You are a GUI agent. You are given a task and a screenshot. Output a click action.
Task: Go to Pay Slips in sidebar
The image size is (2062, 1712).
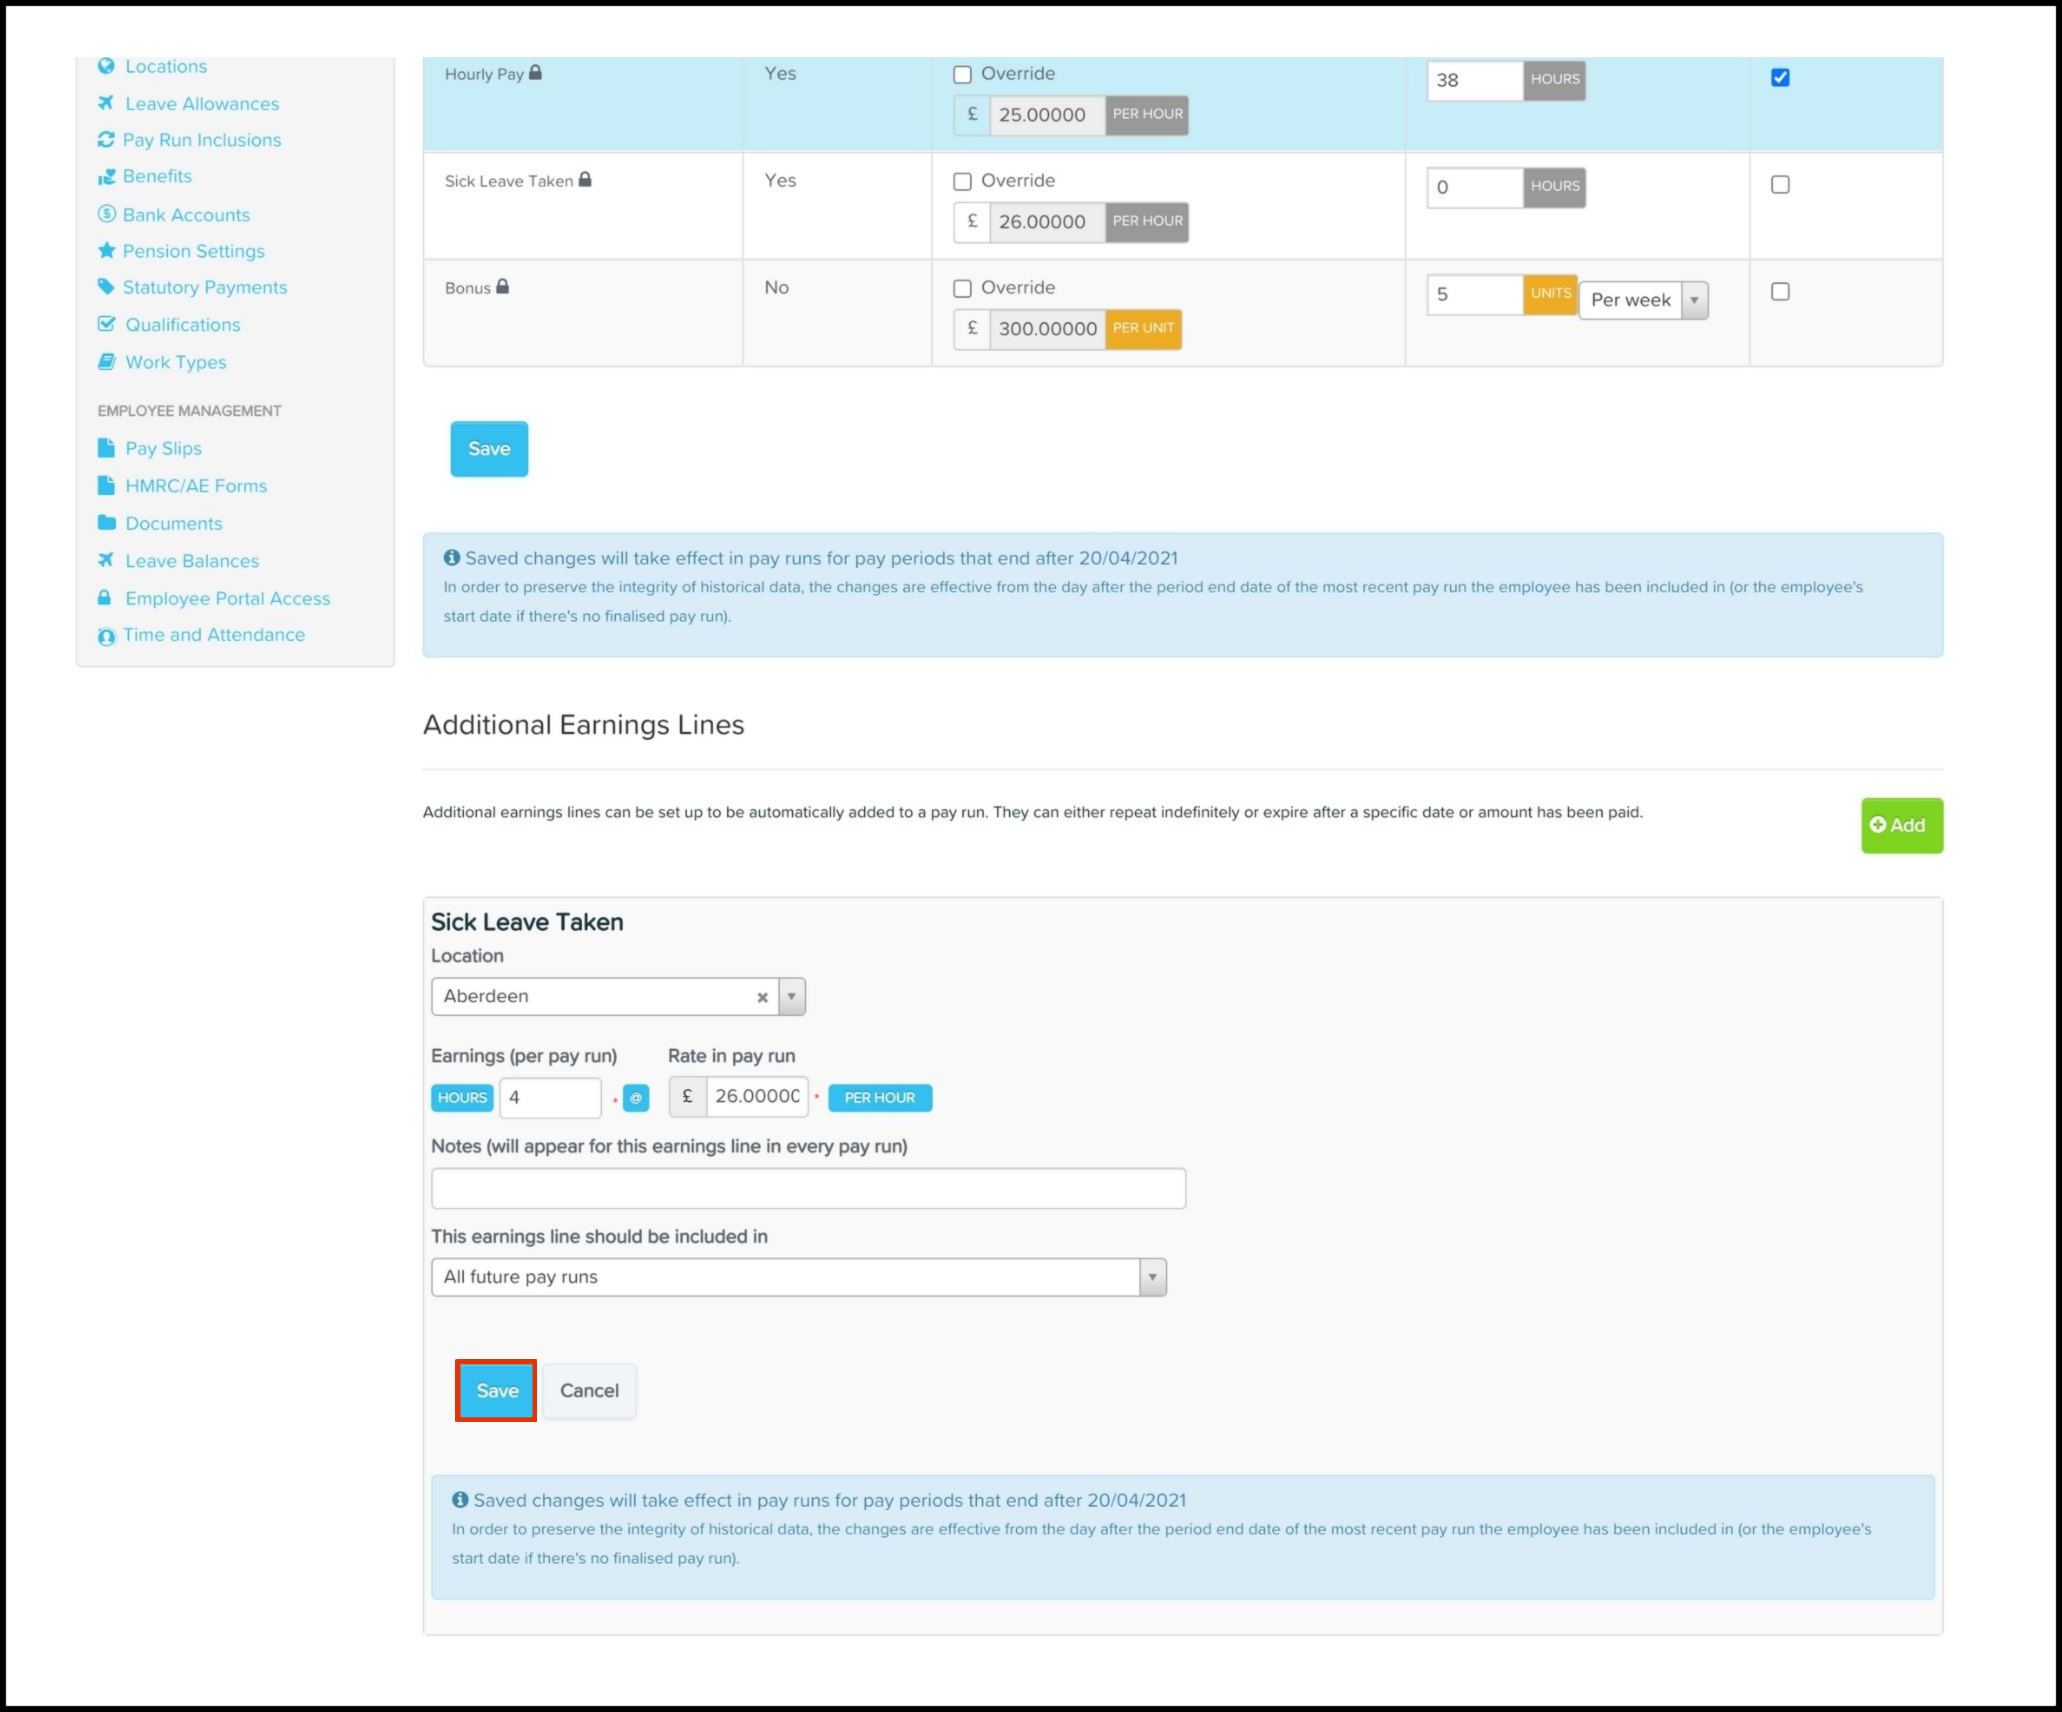tap(163, 448)
